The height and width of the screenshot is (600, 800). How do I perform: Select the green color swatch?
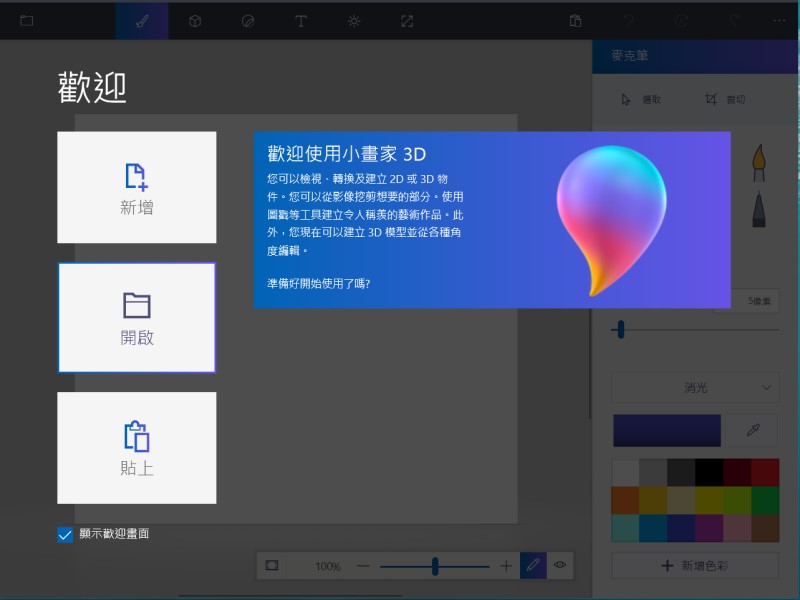(765, 500)
